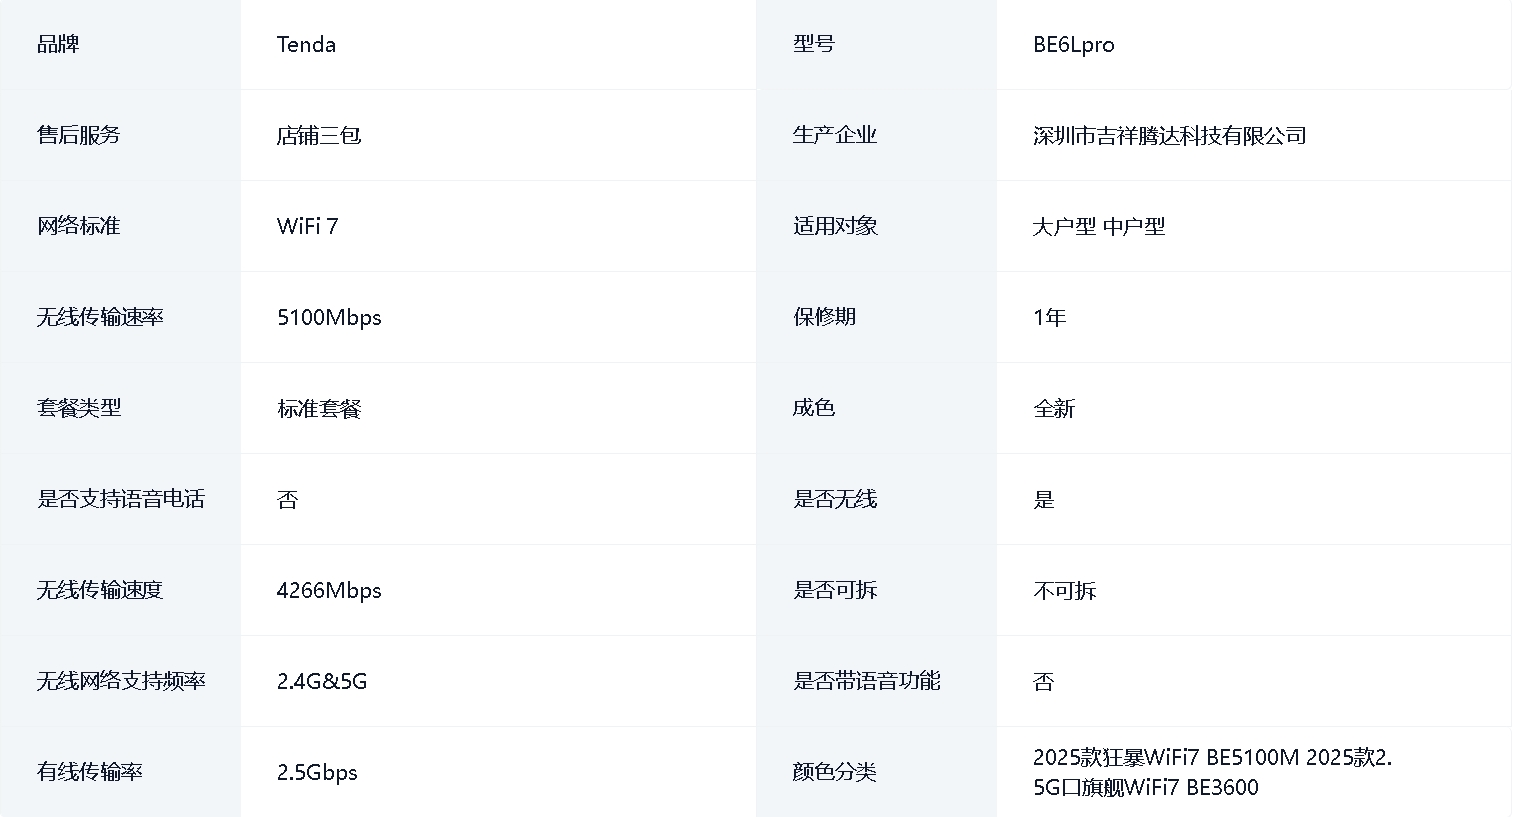This screenshot has width=1515, height=817.
Task: Click the Tenda brand value
Action: (x=306, y=45)
